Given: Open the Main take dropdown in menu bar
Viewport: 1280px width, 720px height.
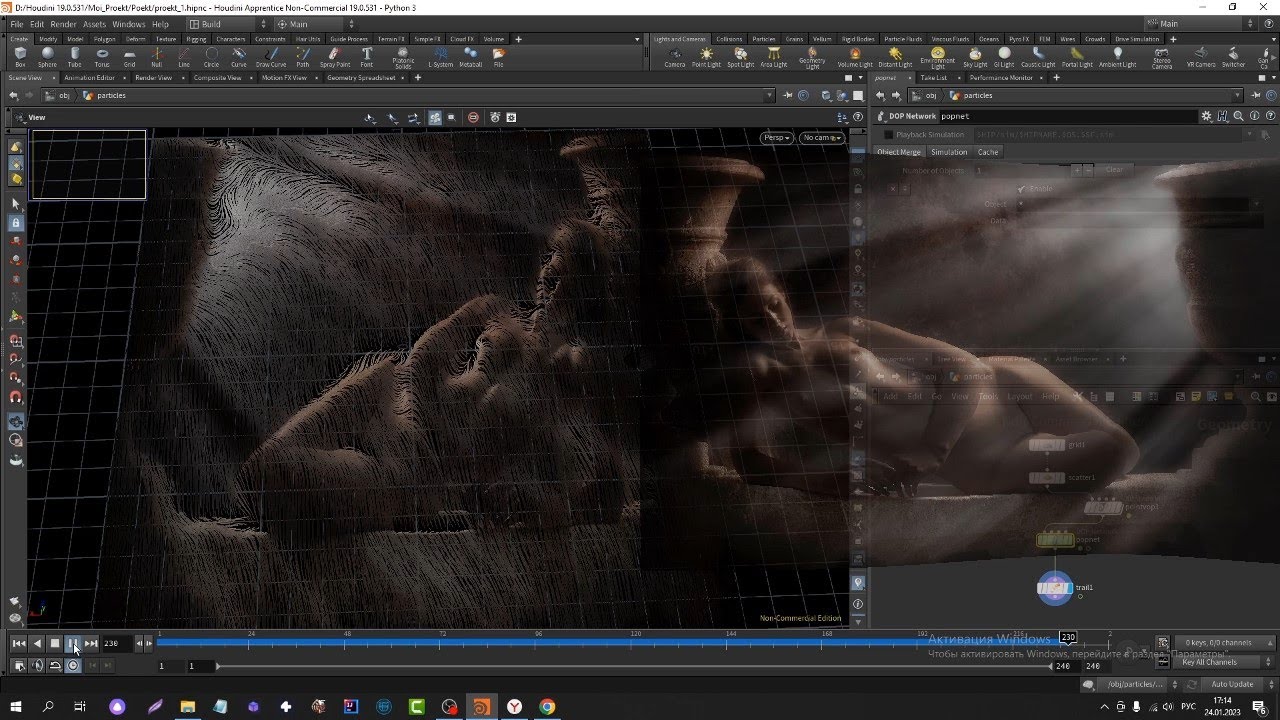Looking at the screenshot, I should [315, 24].
